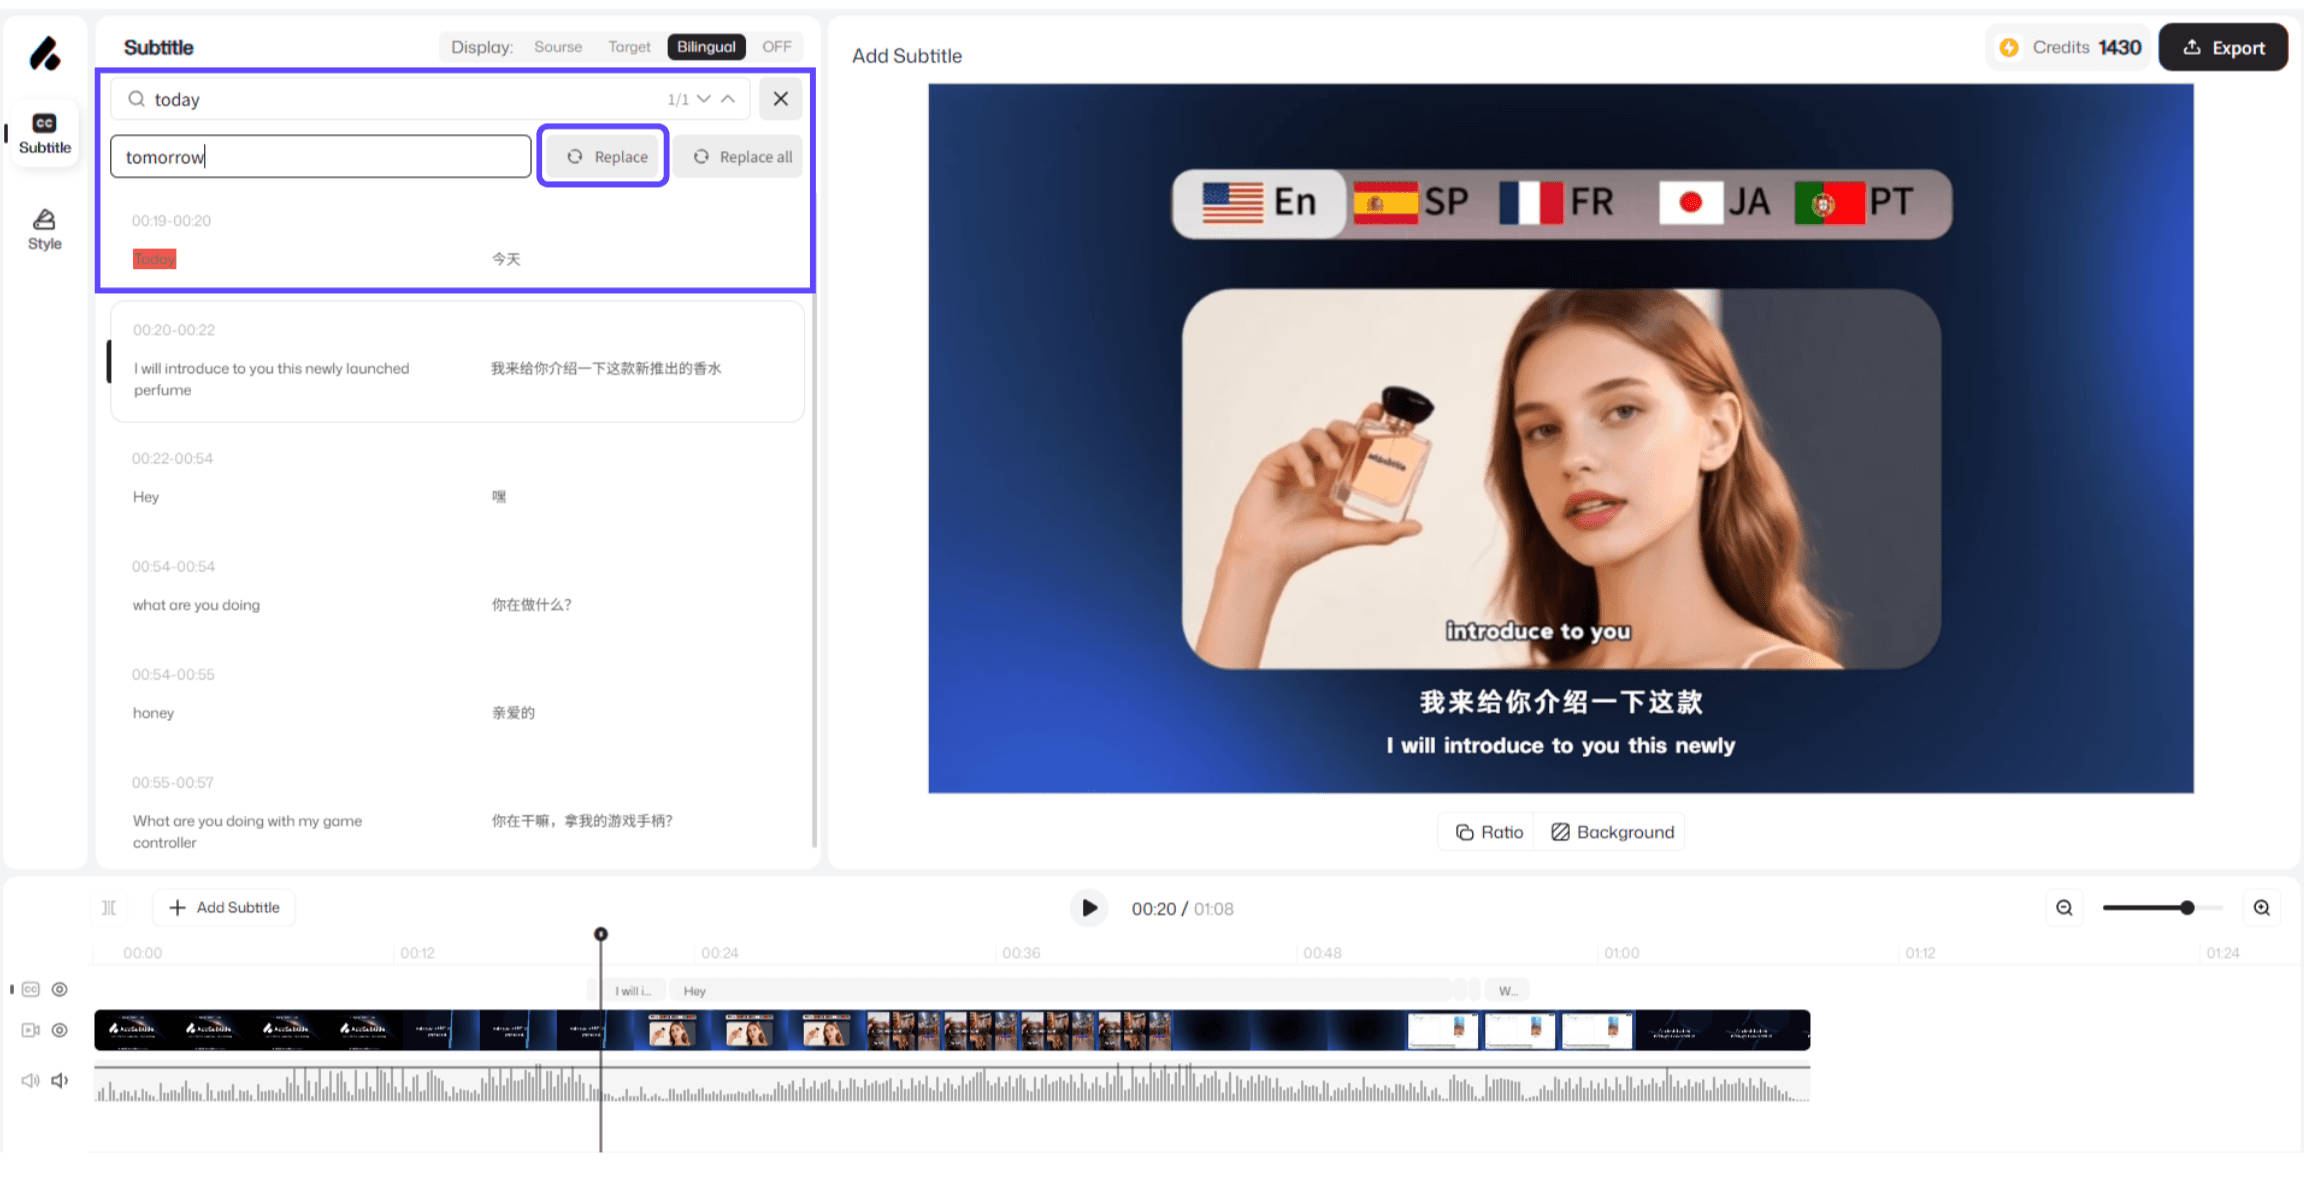This screenshot has height=1190, width=2304.
Task: Click the split clip icon
Action: pos(109,908)
